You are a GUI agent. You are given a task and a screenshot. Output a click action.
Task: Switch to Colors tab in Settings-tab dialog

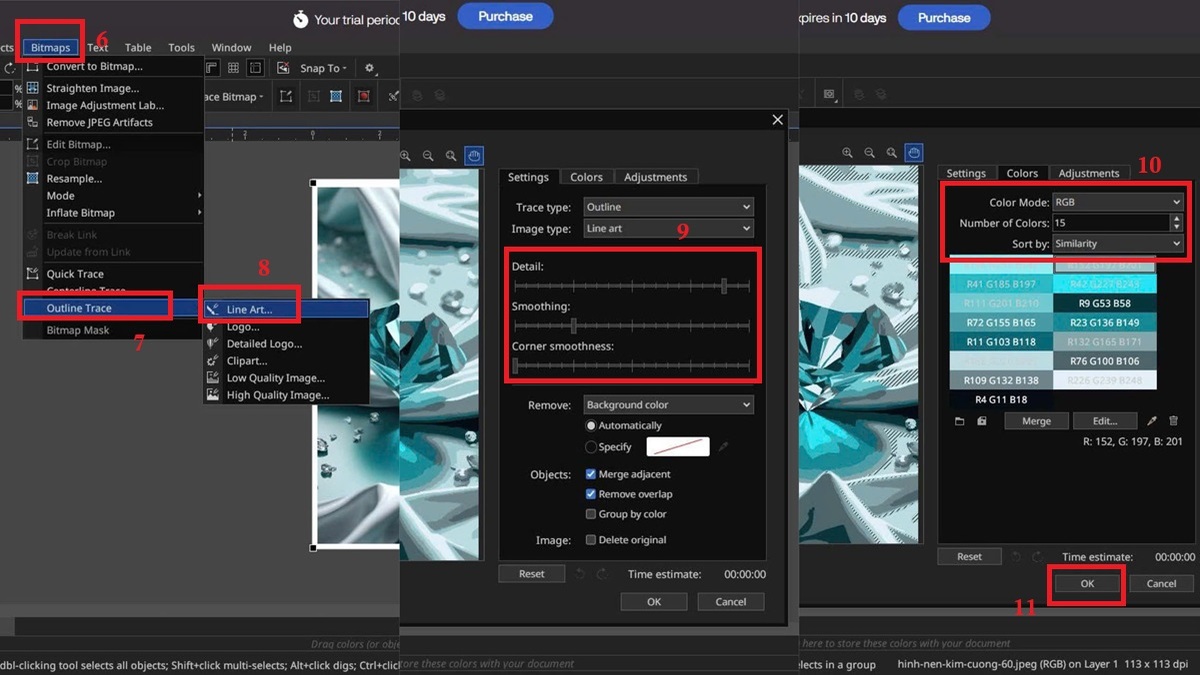(586, 177)
